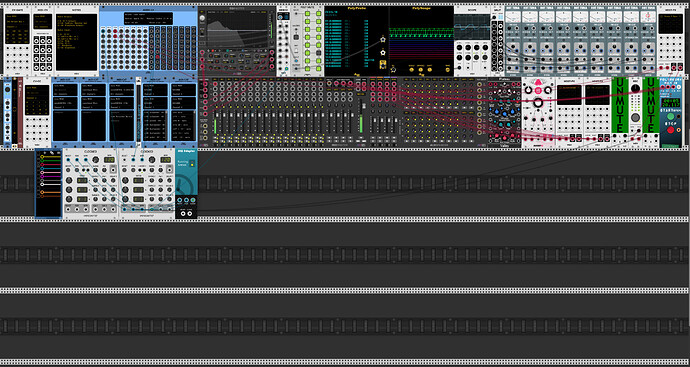Viewport: 690px width, 367px height.
Task: Click scrollbar in rightmost blue MIDI module list
Action: (x=195, y=125)
